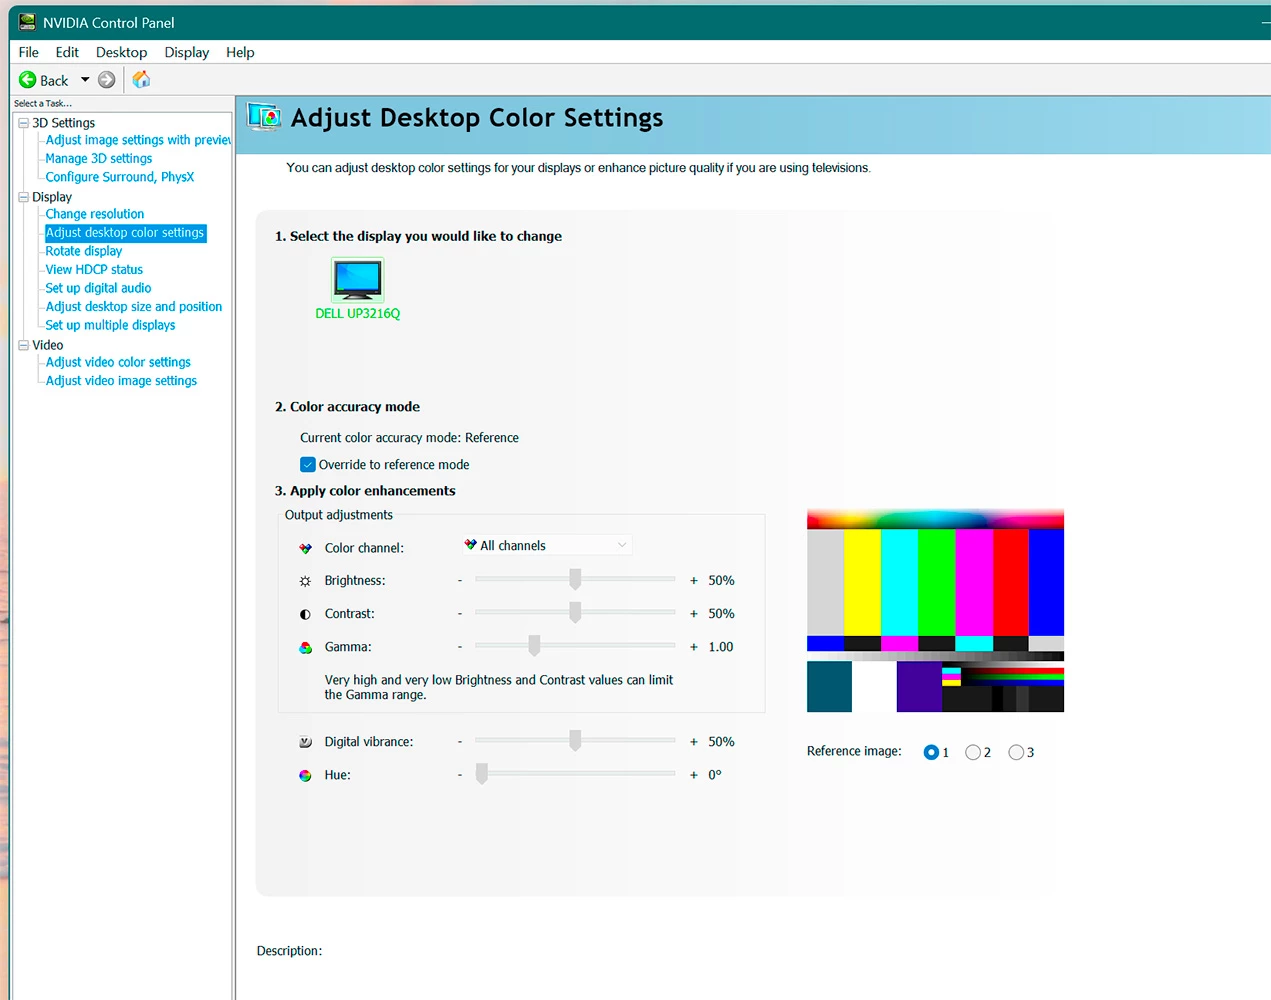The height and width of the screenshot is (1000, 1271).
Task: Decrease Contrast with the minus sign
Action: coord(460,614)
